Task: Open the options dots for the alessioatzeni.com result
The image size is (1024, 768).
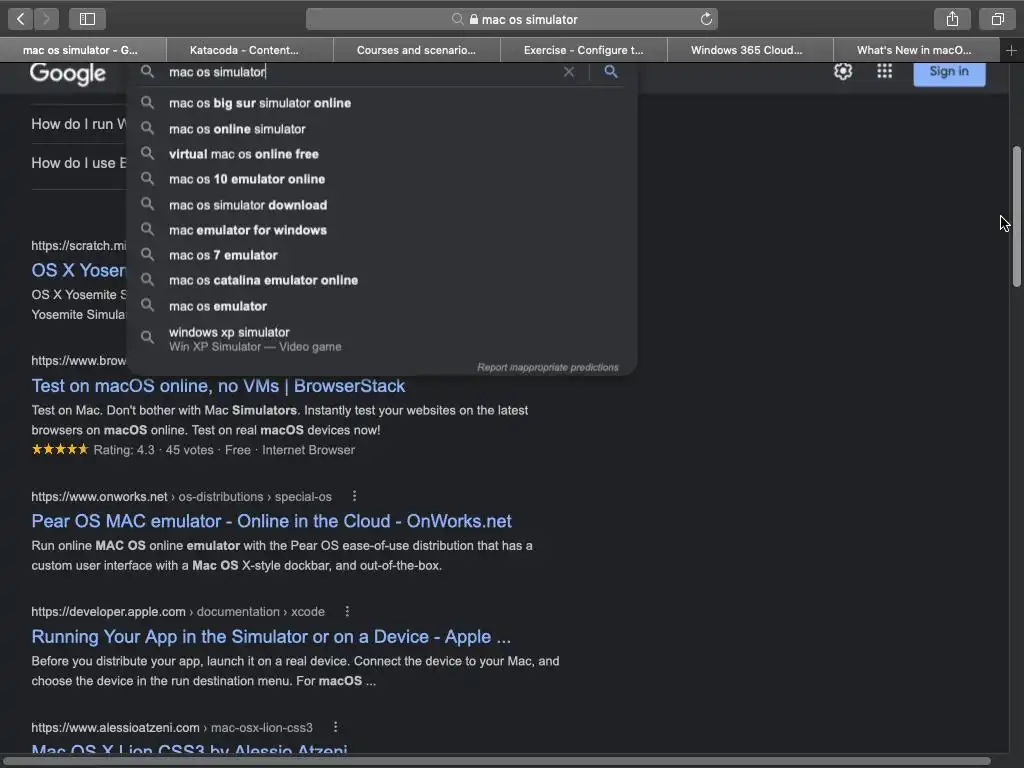Action: 335,727
